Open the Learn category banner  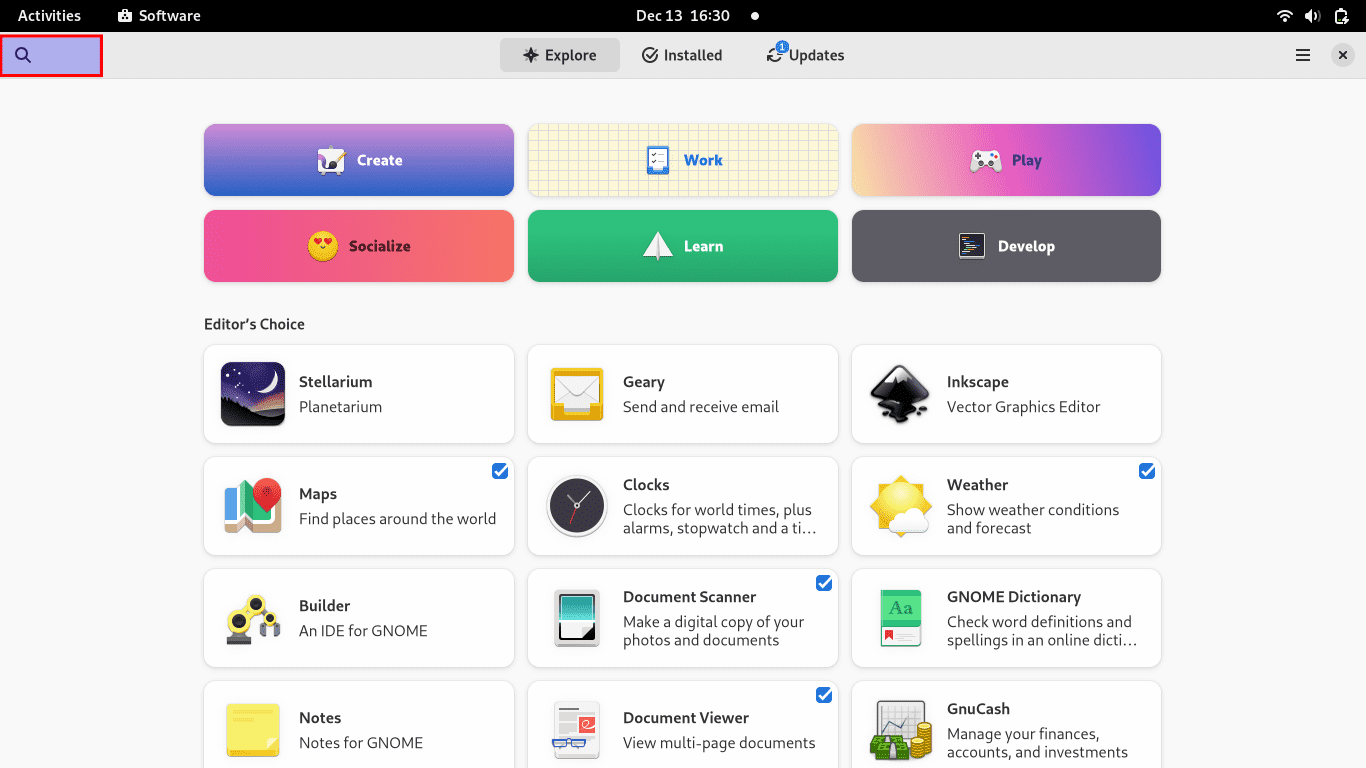click(683, 246)
